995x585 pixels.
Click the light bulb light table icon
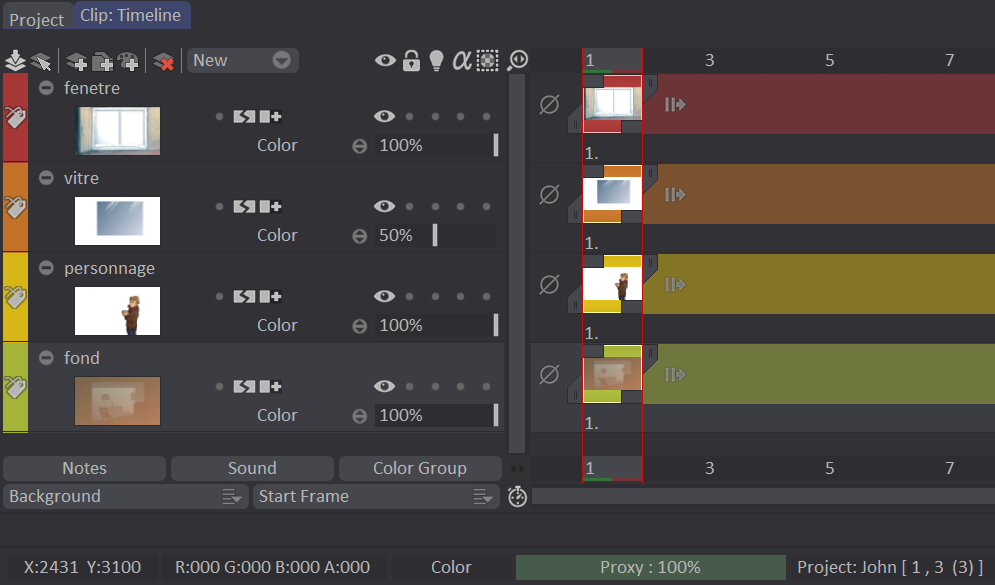[436, 60]
